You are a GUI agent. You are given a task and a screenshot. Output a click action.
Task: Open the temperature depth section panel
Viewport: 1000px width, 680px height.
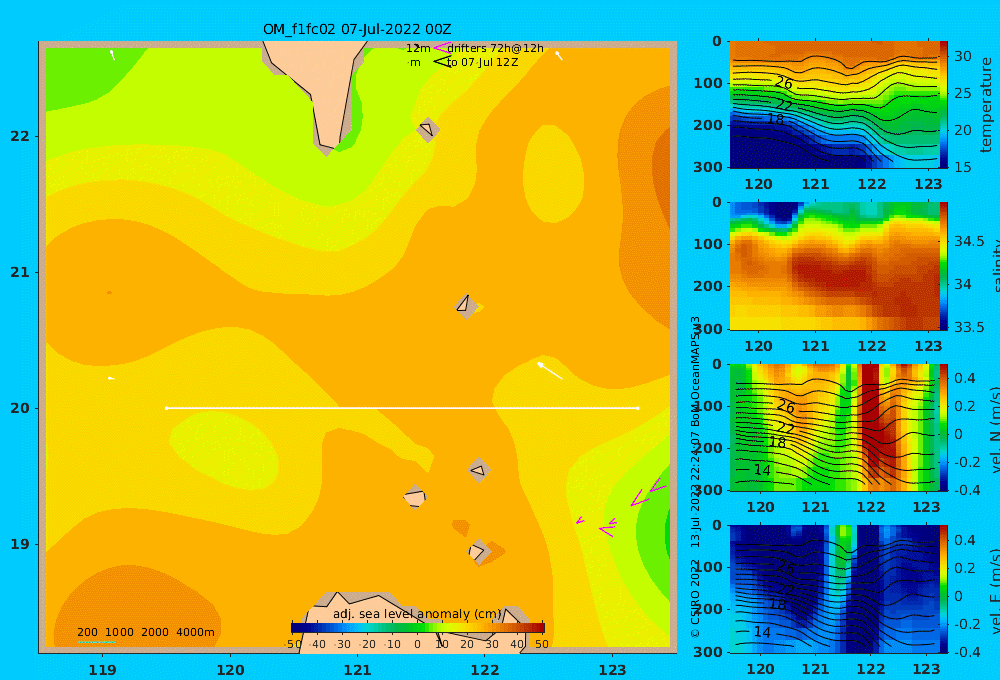pyautogui.click(x=834, y=105)
